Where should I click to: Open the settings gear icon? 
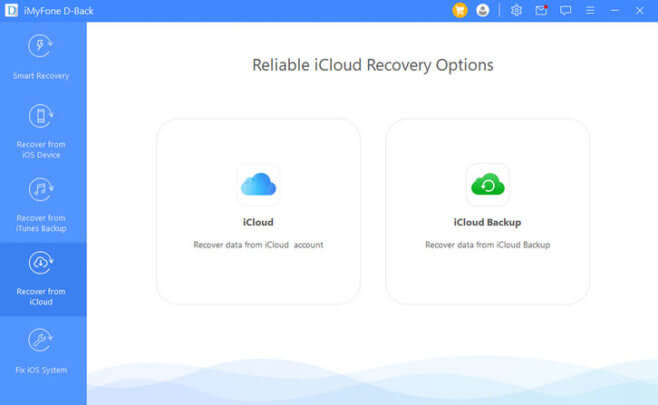point(516,10)
